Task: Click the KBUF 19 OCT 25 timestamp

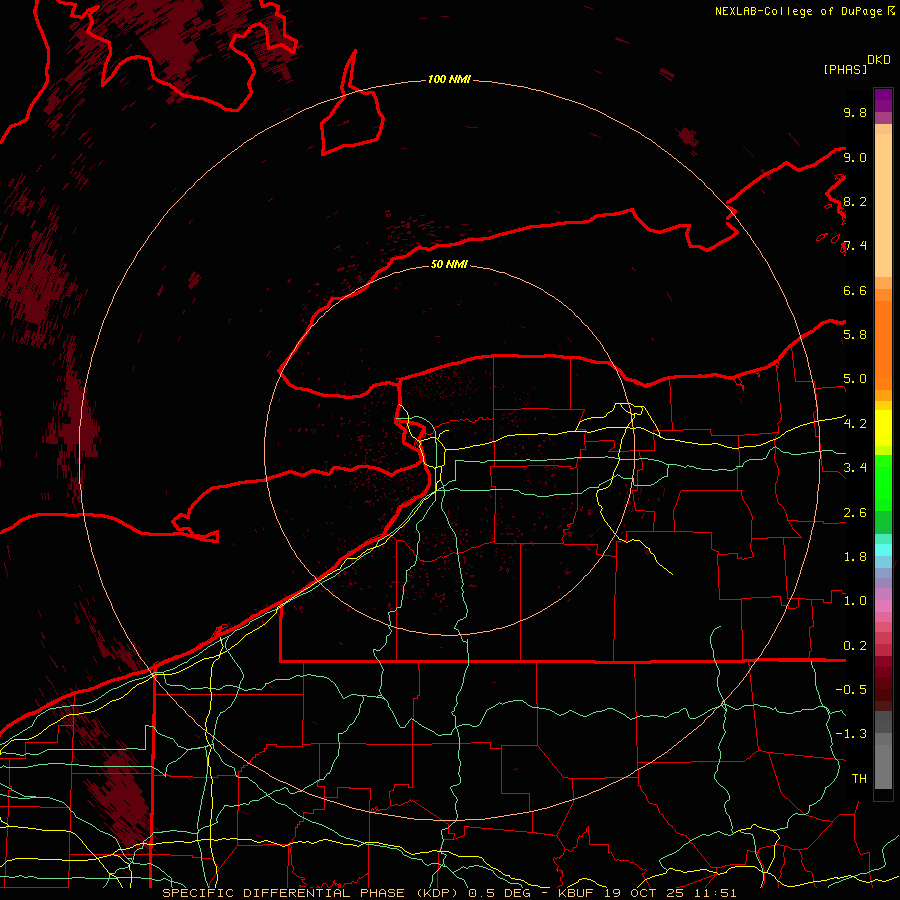Action: [647, 893]
